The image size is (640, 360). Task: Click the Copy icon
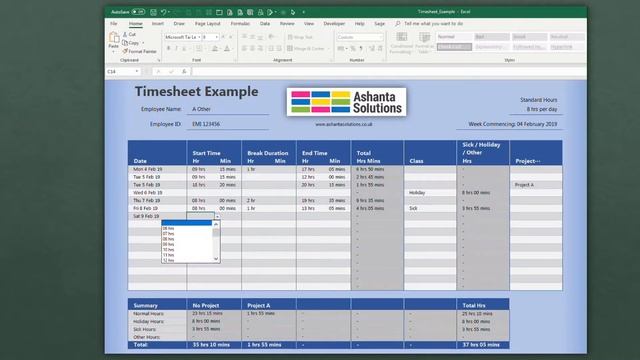125,43
